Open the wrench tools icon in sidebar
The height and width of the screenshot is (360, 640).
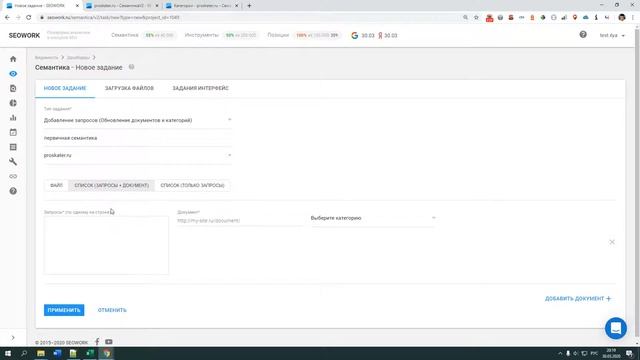(x=13, y=162)
